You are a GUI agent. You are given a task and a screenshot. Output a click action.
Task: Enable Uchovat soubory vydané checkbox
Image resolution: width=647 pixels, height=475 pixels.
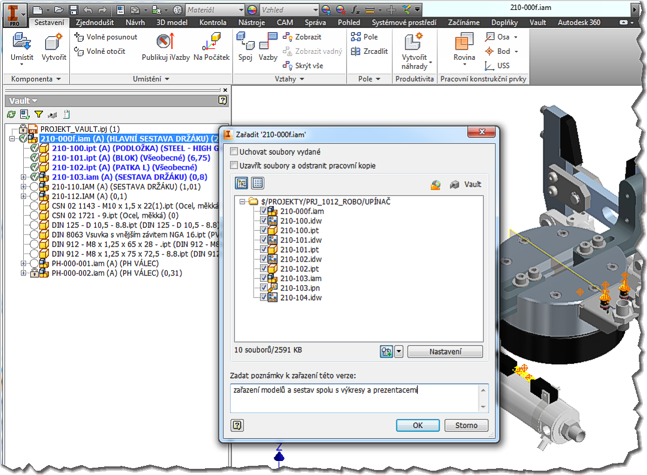[x=234, y=151]
